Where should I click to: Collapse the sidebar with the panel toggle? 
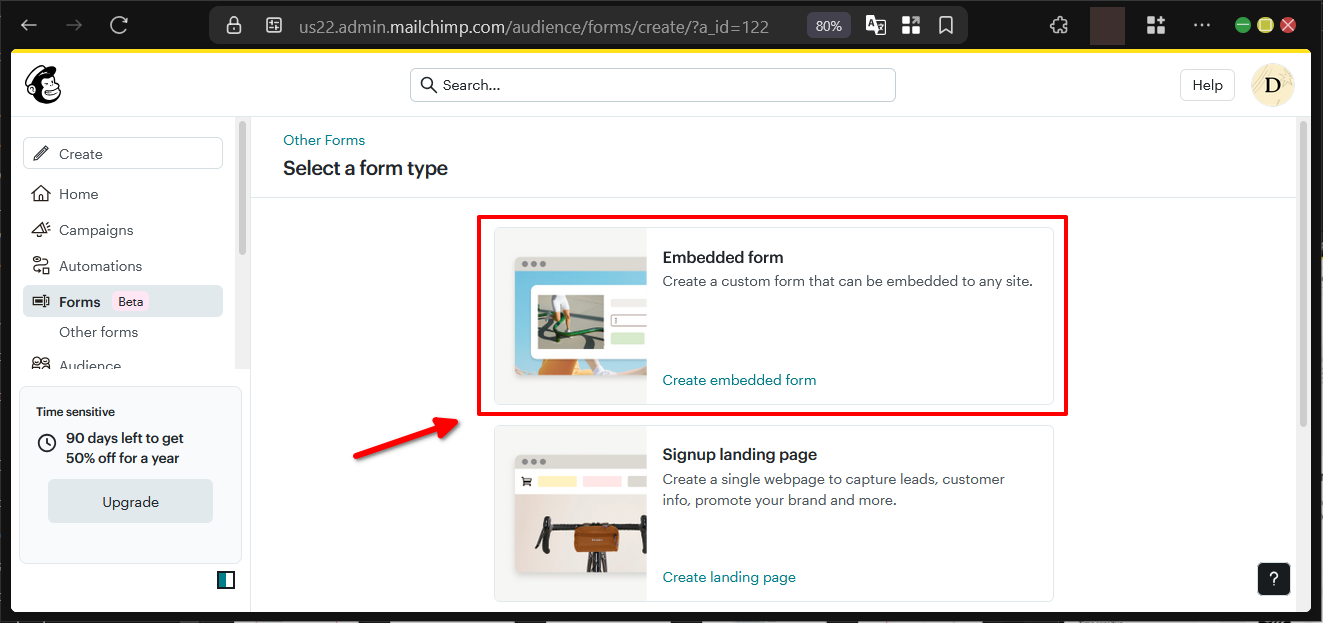click(x=226, y=579)
